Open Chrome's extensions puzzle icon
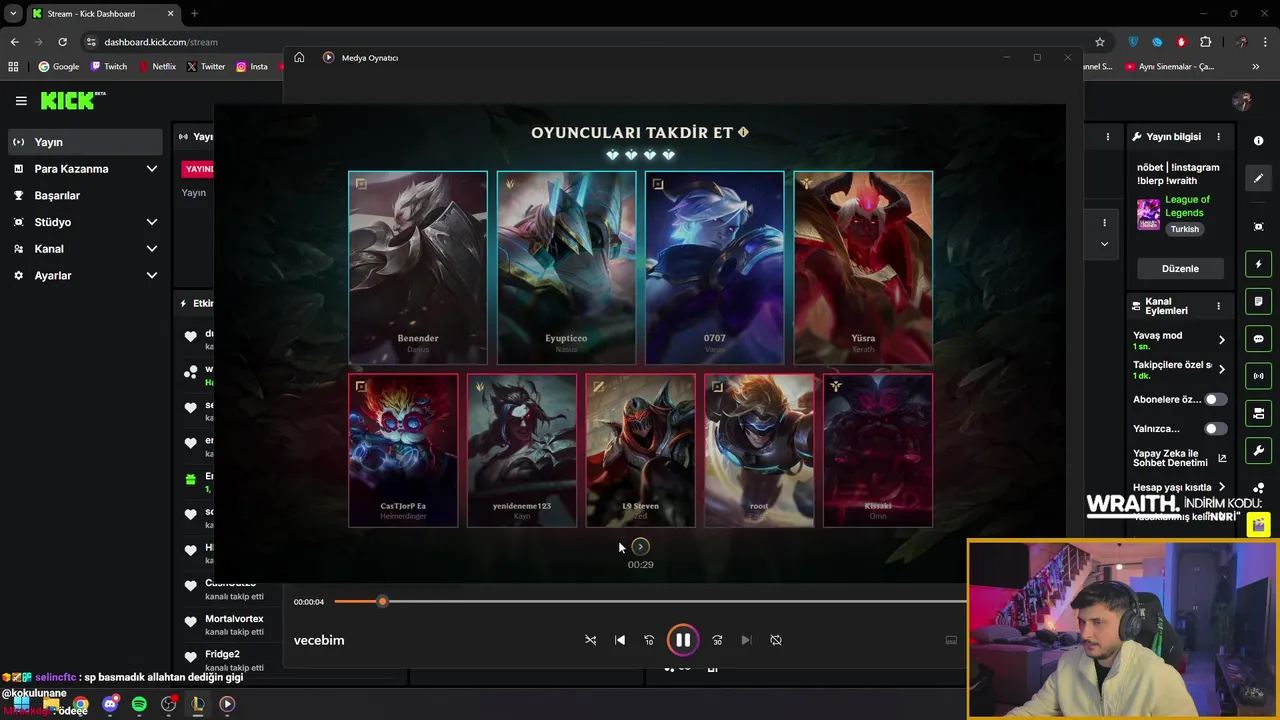1280x720 pixels. coord(1205,42)
